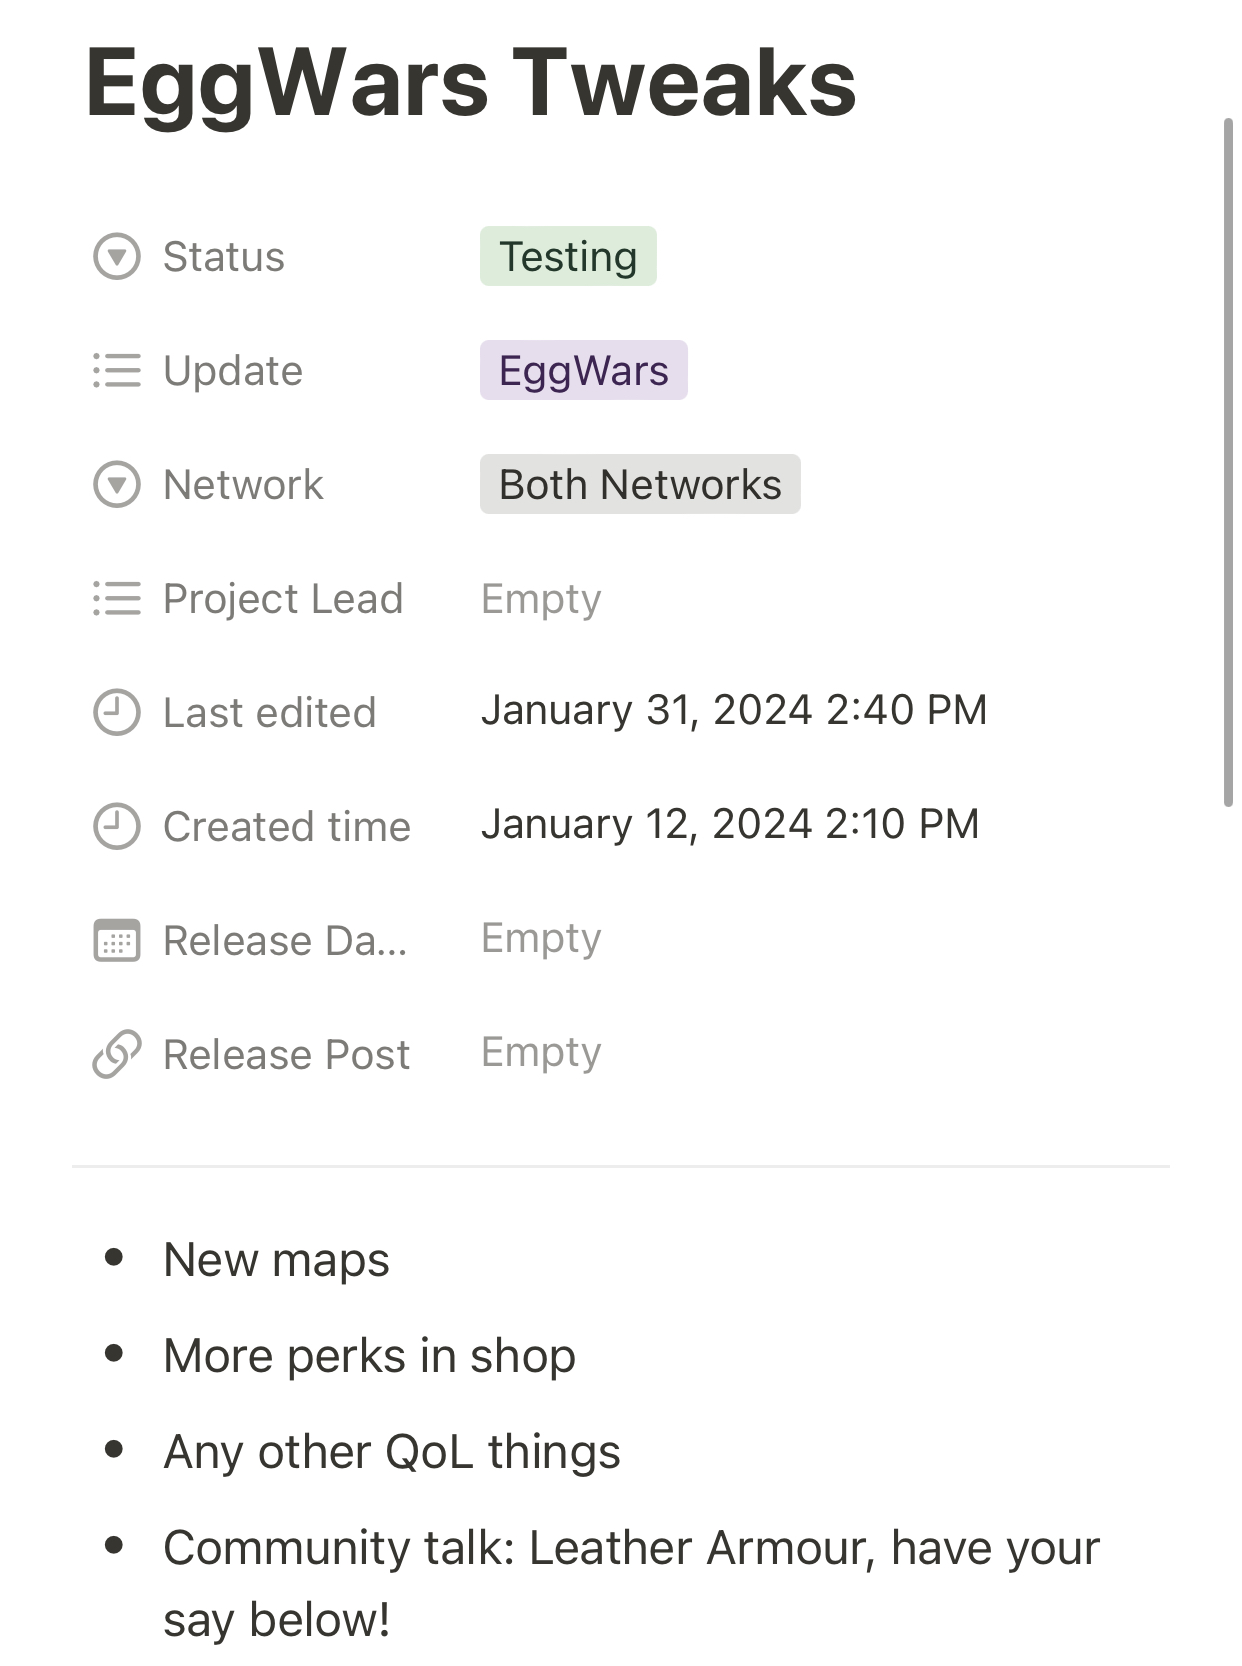1242x1666 pixels.
Task: Click the More perks in shop bullet
Action: coord(369,1355)
